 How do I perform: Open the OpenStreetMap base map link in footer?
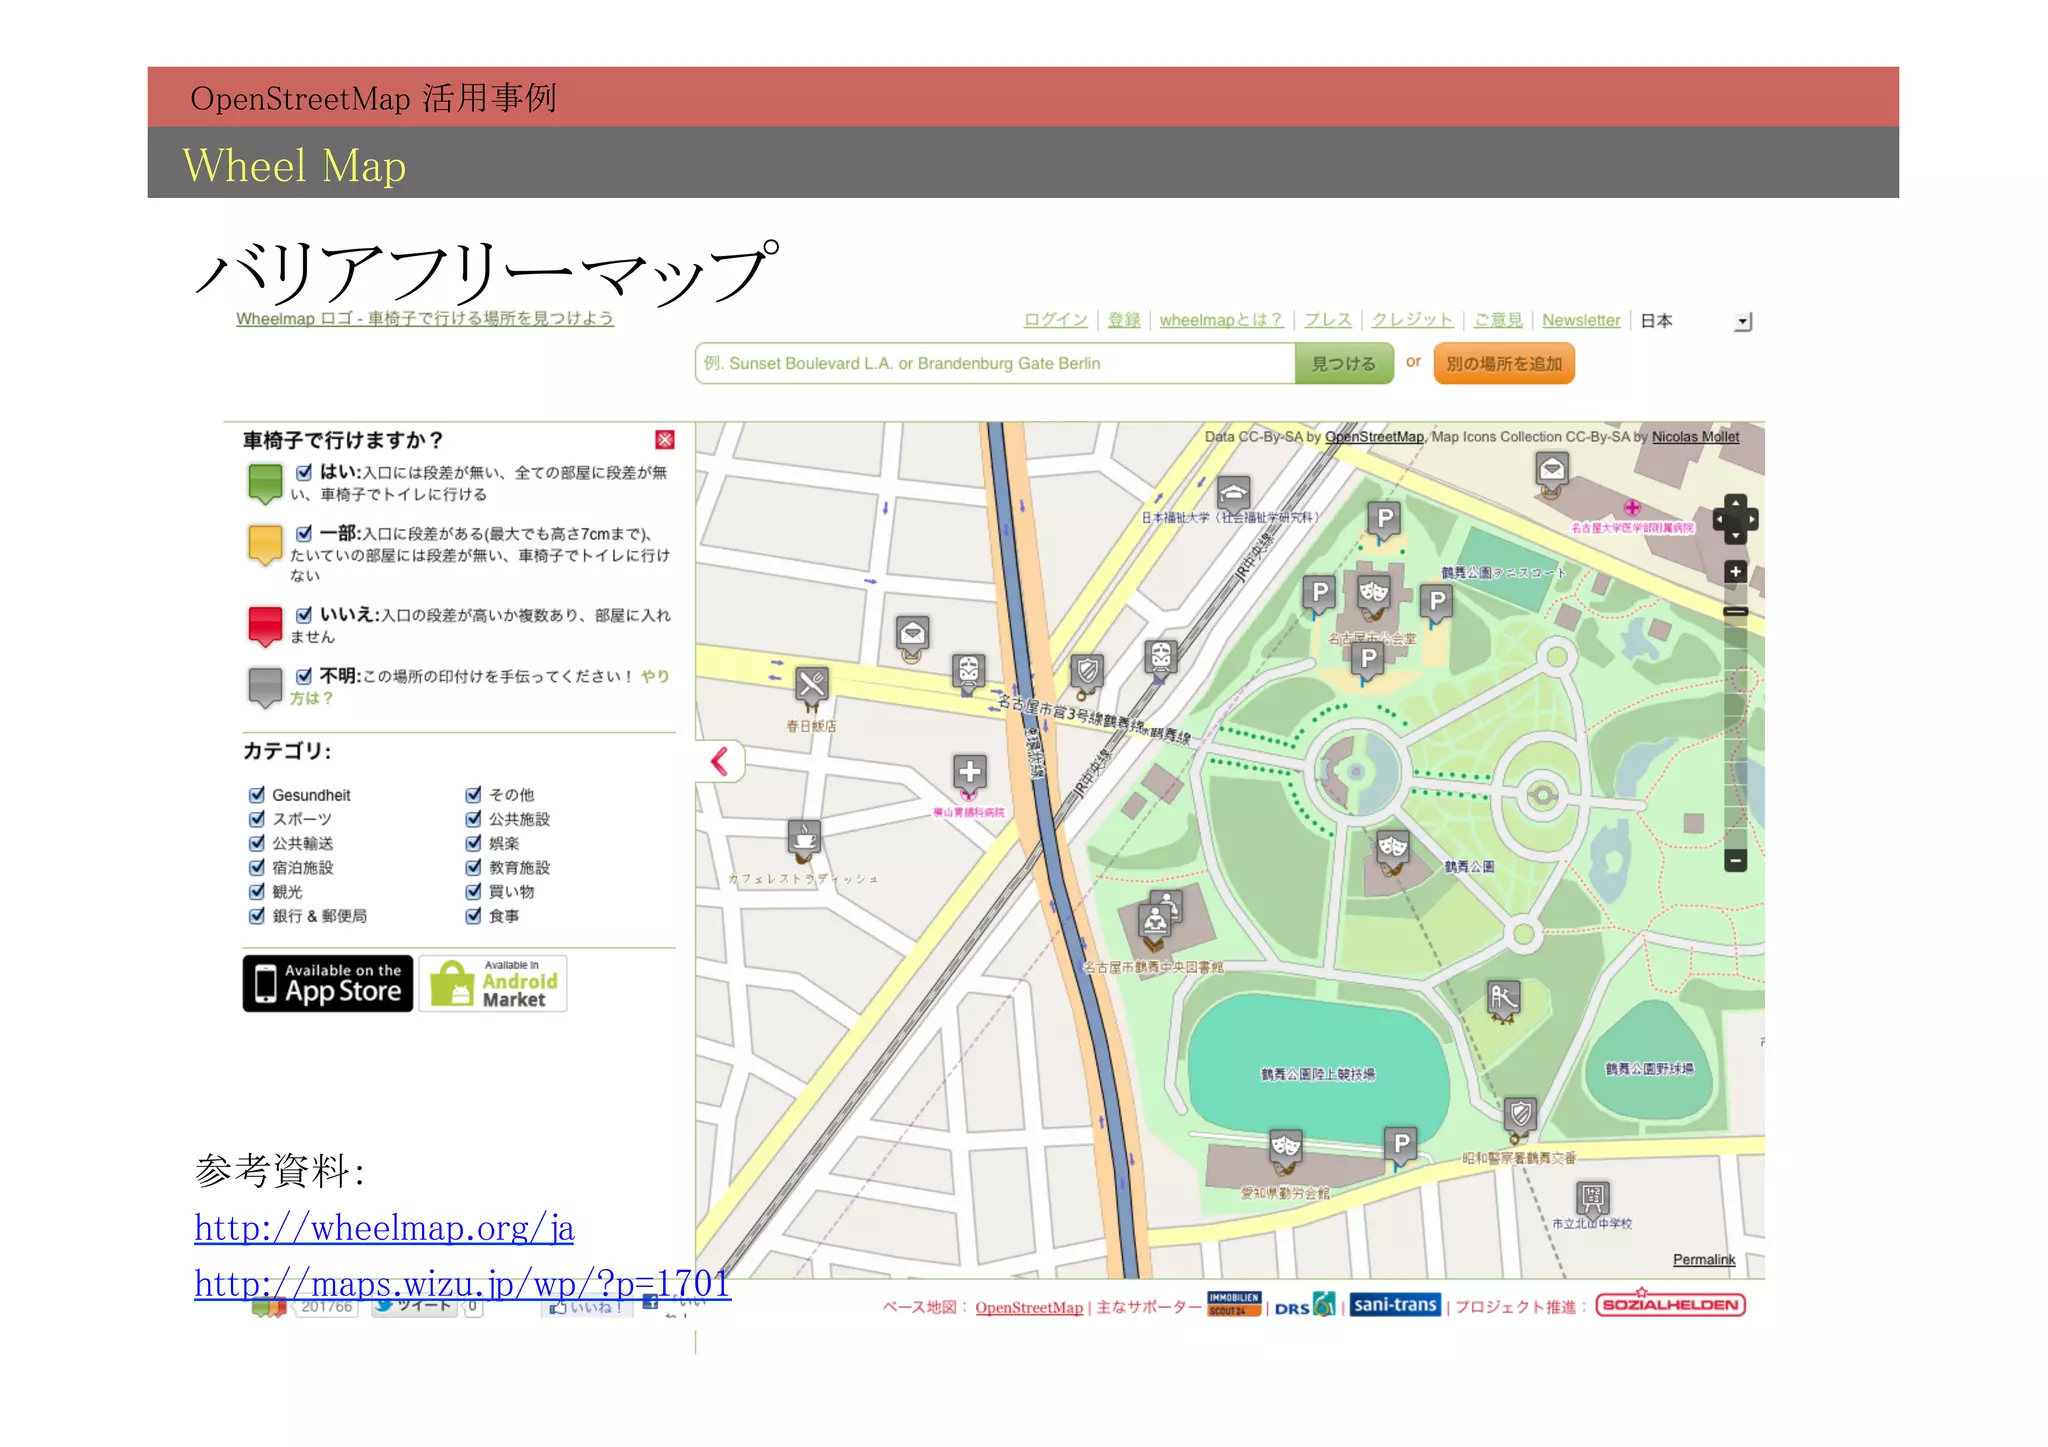coord(1029,1308)
